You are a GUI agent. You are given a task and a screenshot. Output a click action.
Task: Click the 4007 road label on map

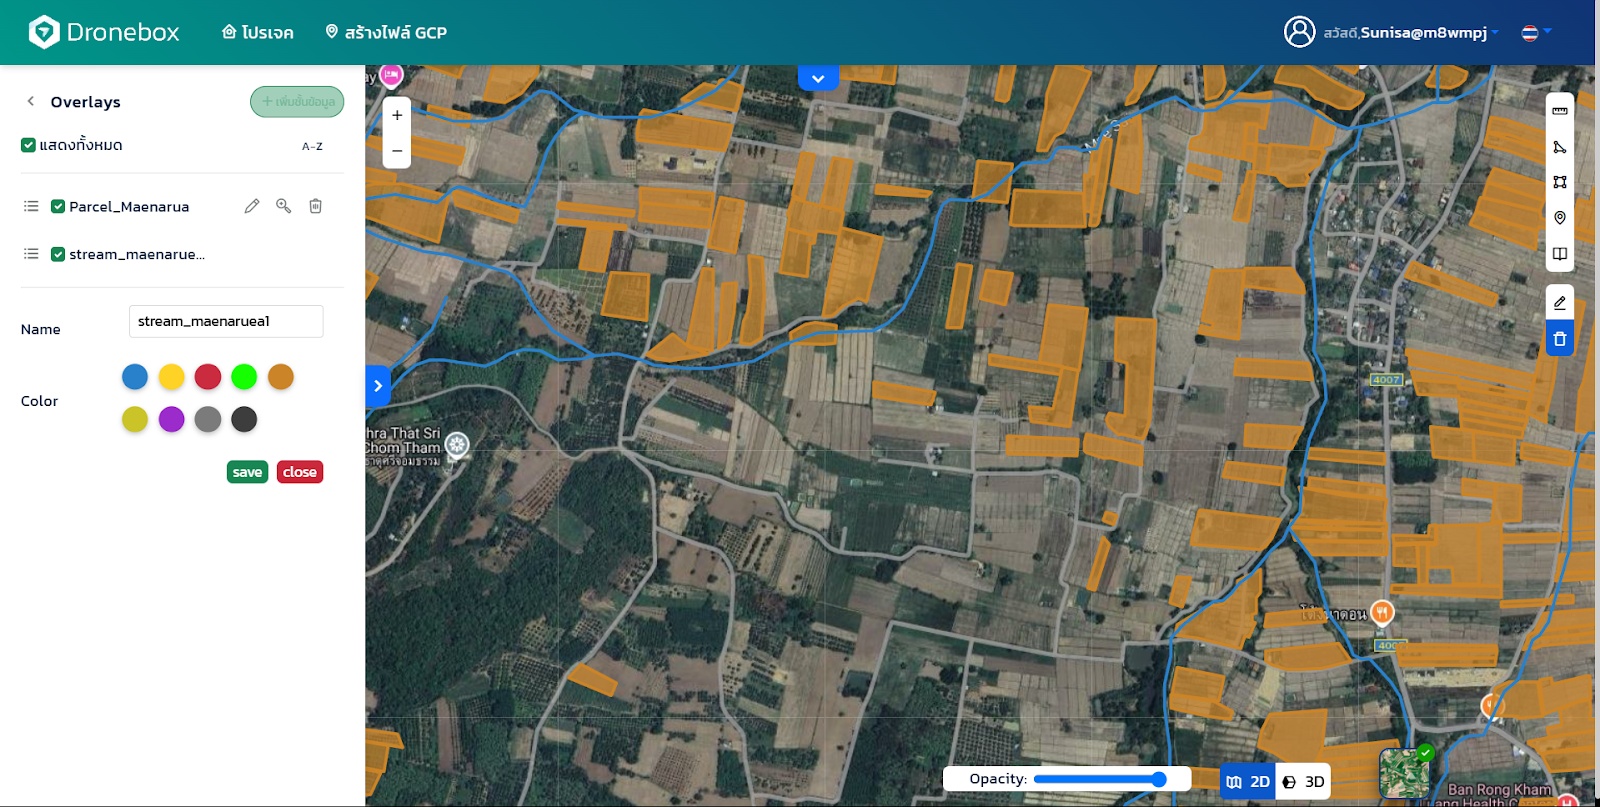1386,380
